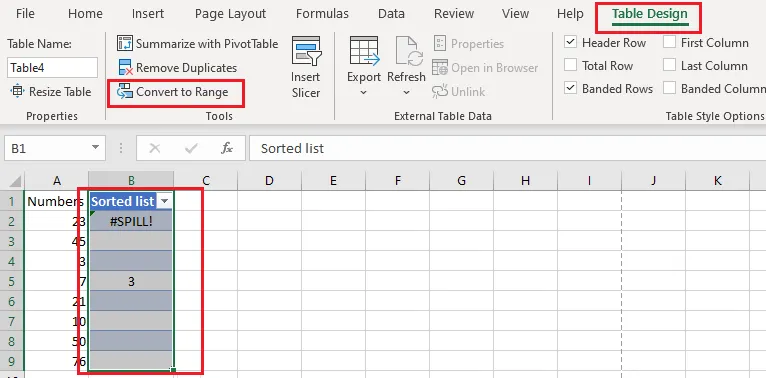The height and width of the screenshot is (378, 766).
Task: Click the #SPILL! cell
Action: click(131, 221)
